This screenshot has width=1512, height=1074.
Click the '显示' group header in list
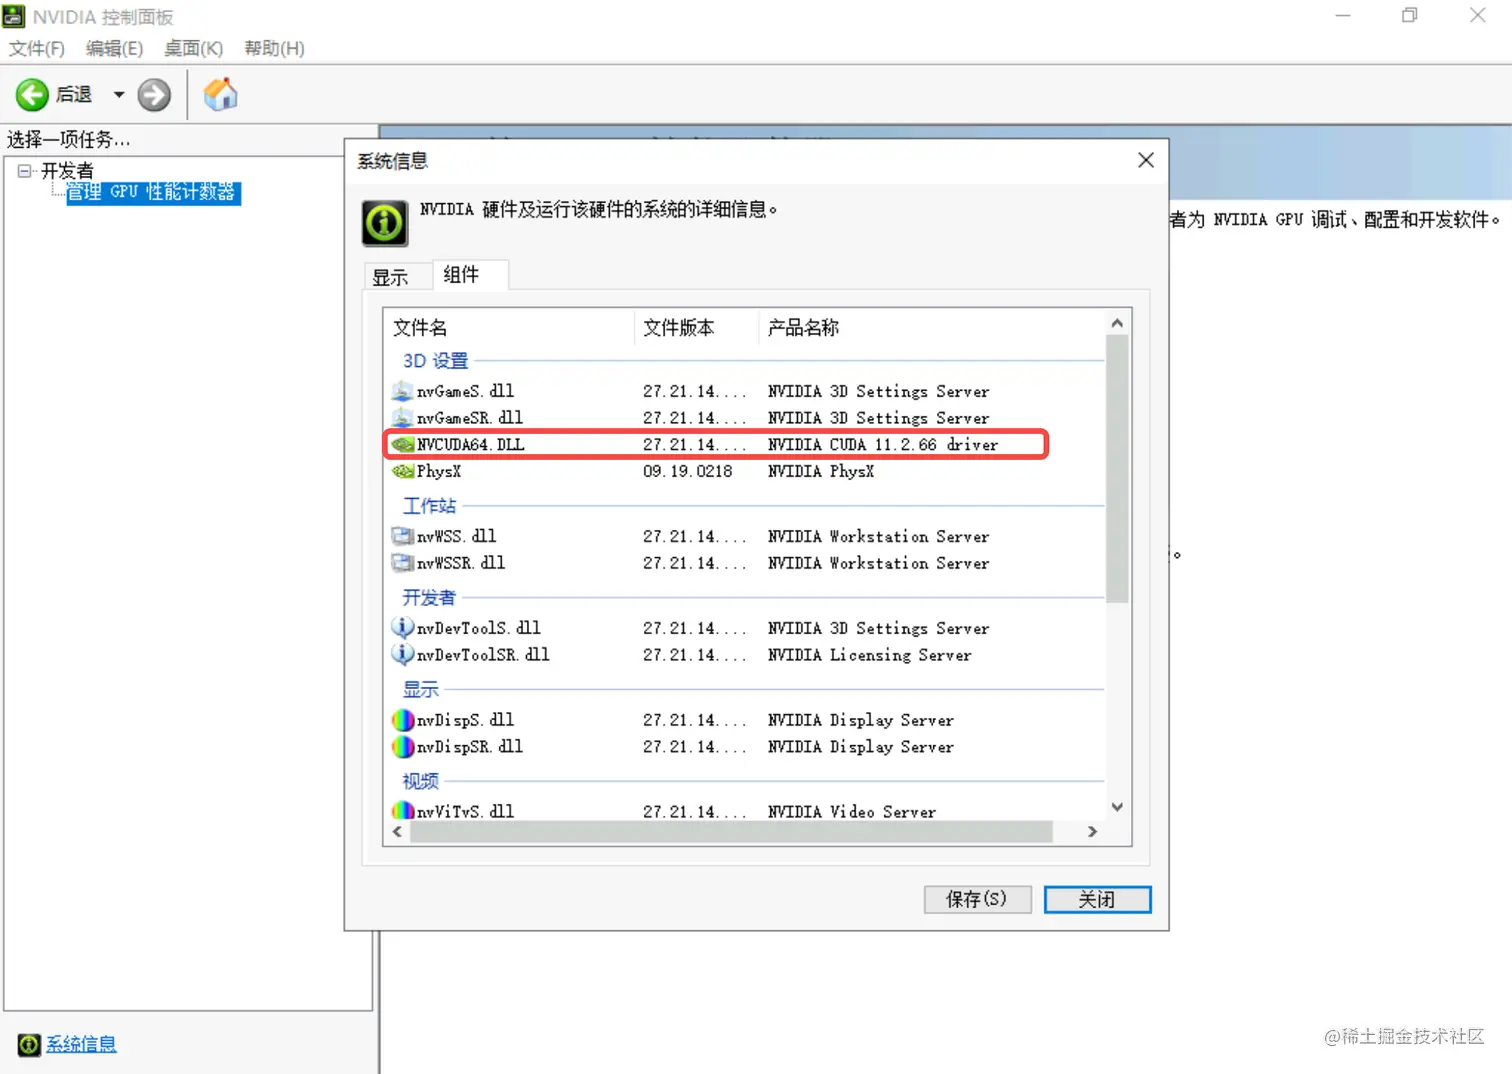tap(421, 690)
